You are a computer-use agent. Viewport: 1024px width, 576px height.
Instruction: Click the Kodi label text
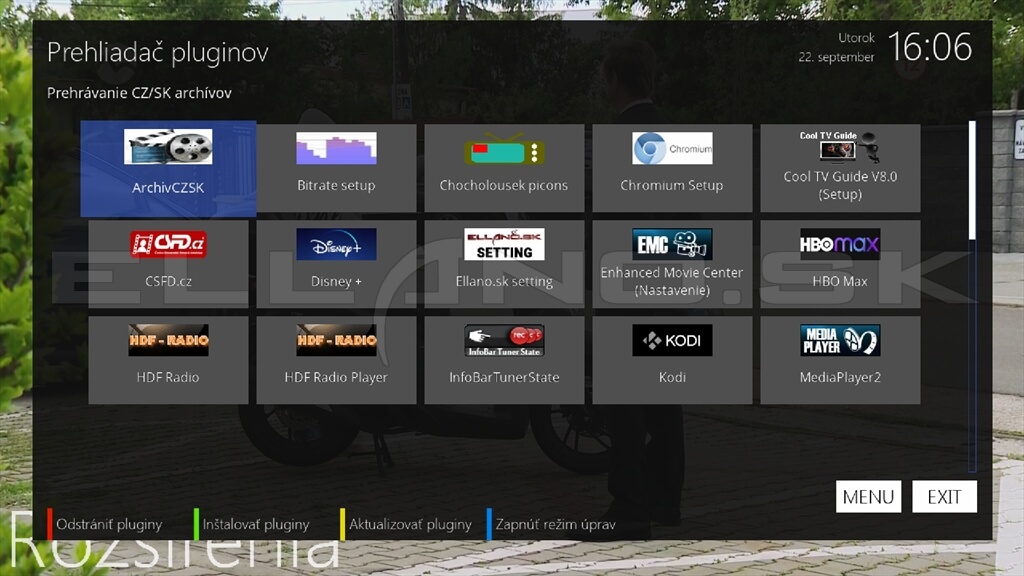pyautogui.click(x=672, y=377)
